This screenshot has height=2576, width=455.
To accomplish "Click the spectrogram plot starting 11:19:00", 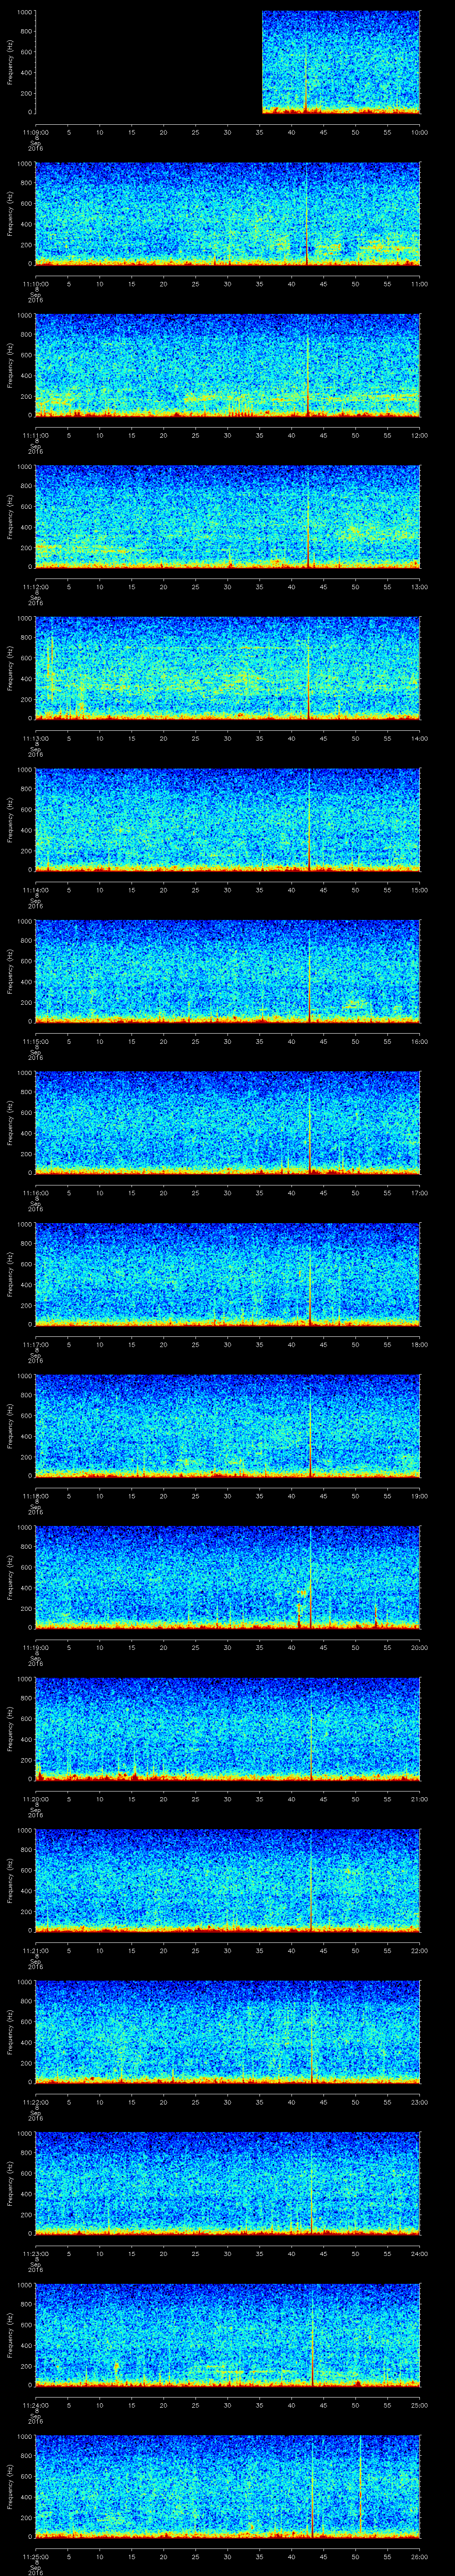I will pyautogui.click(x=228, y=1577).
